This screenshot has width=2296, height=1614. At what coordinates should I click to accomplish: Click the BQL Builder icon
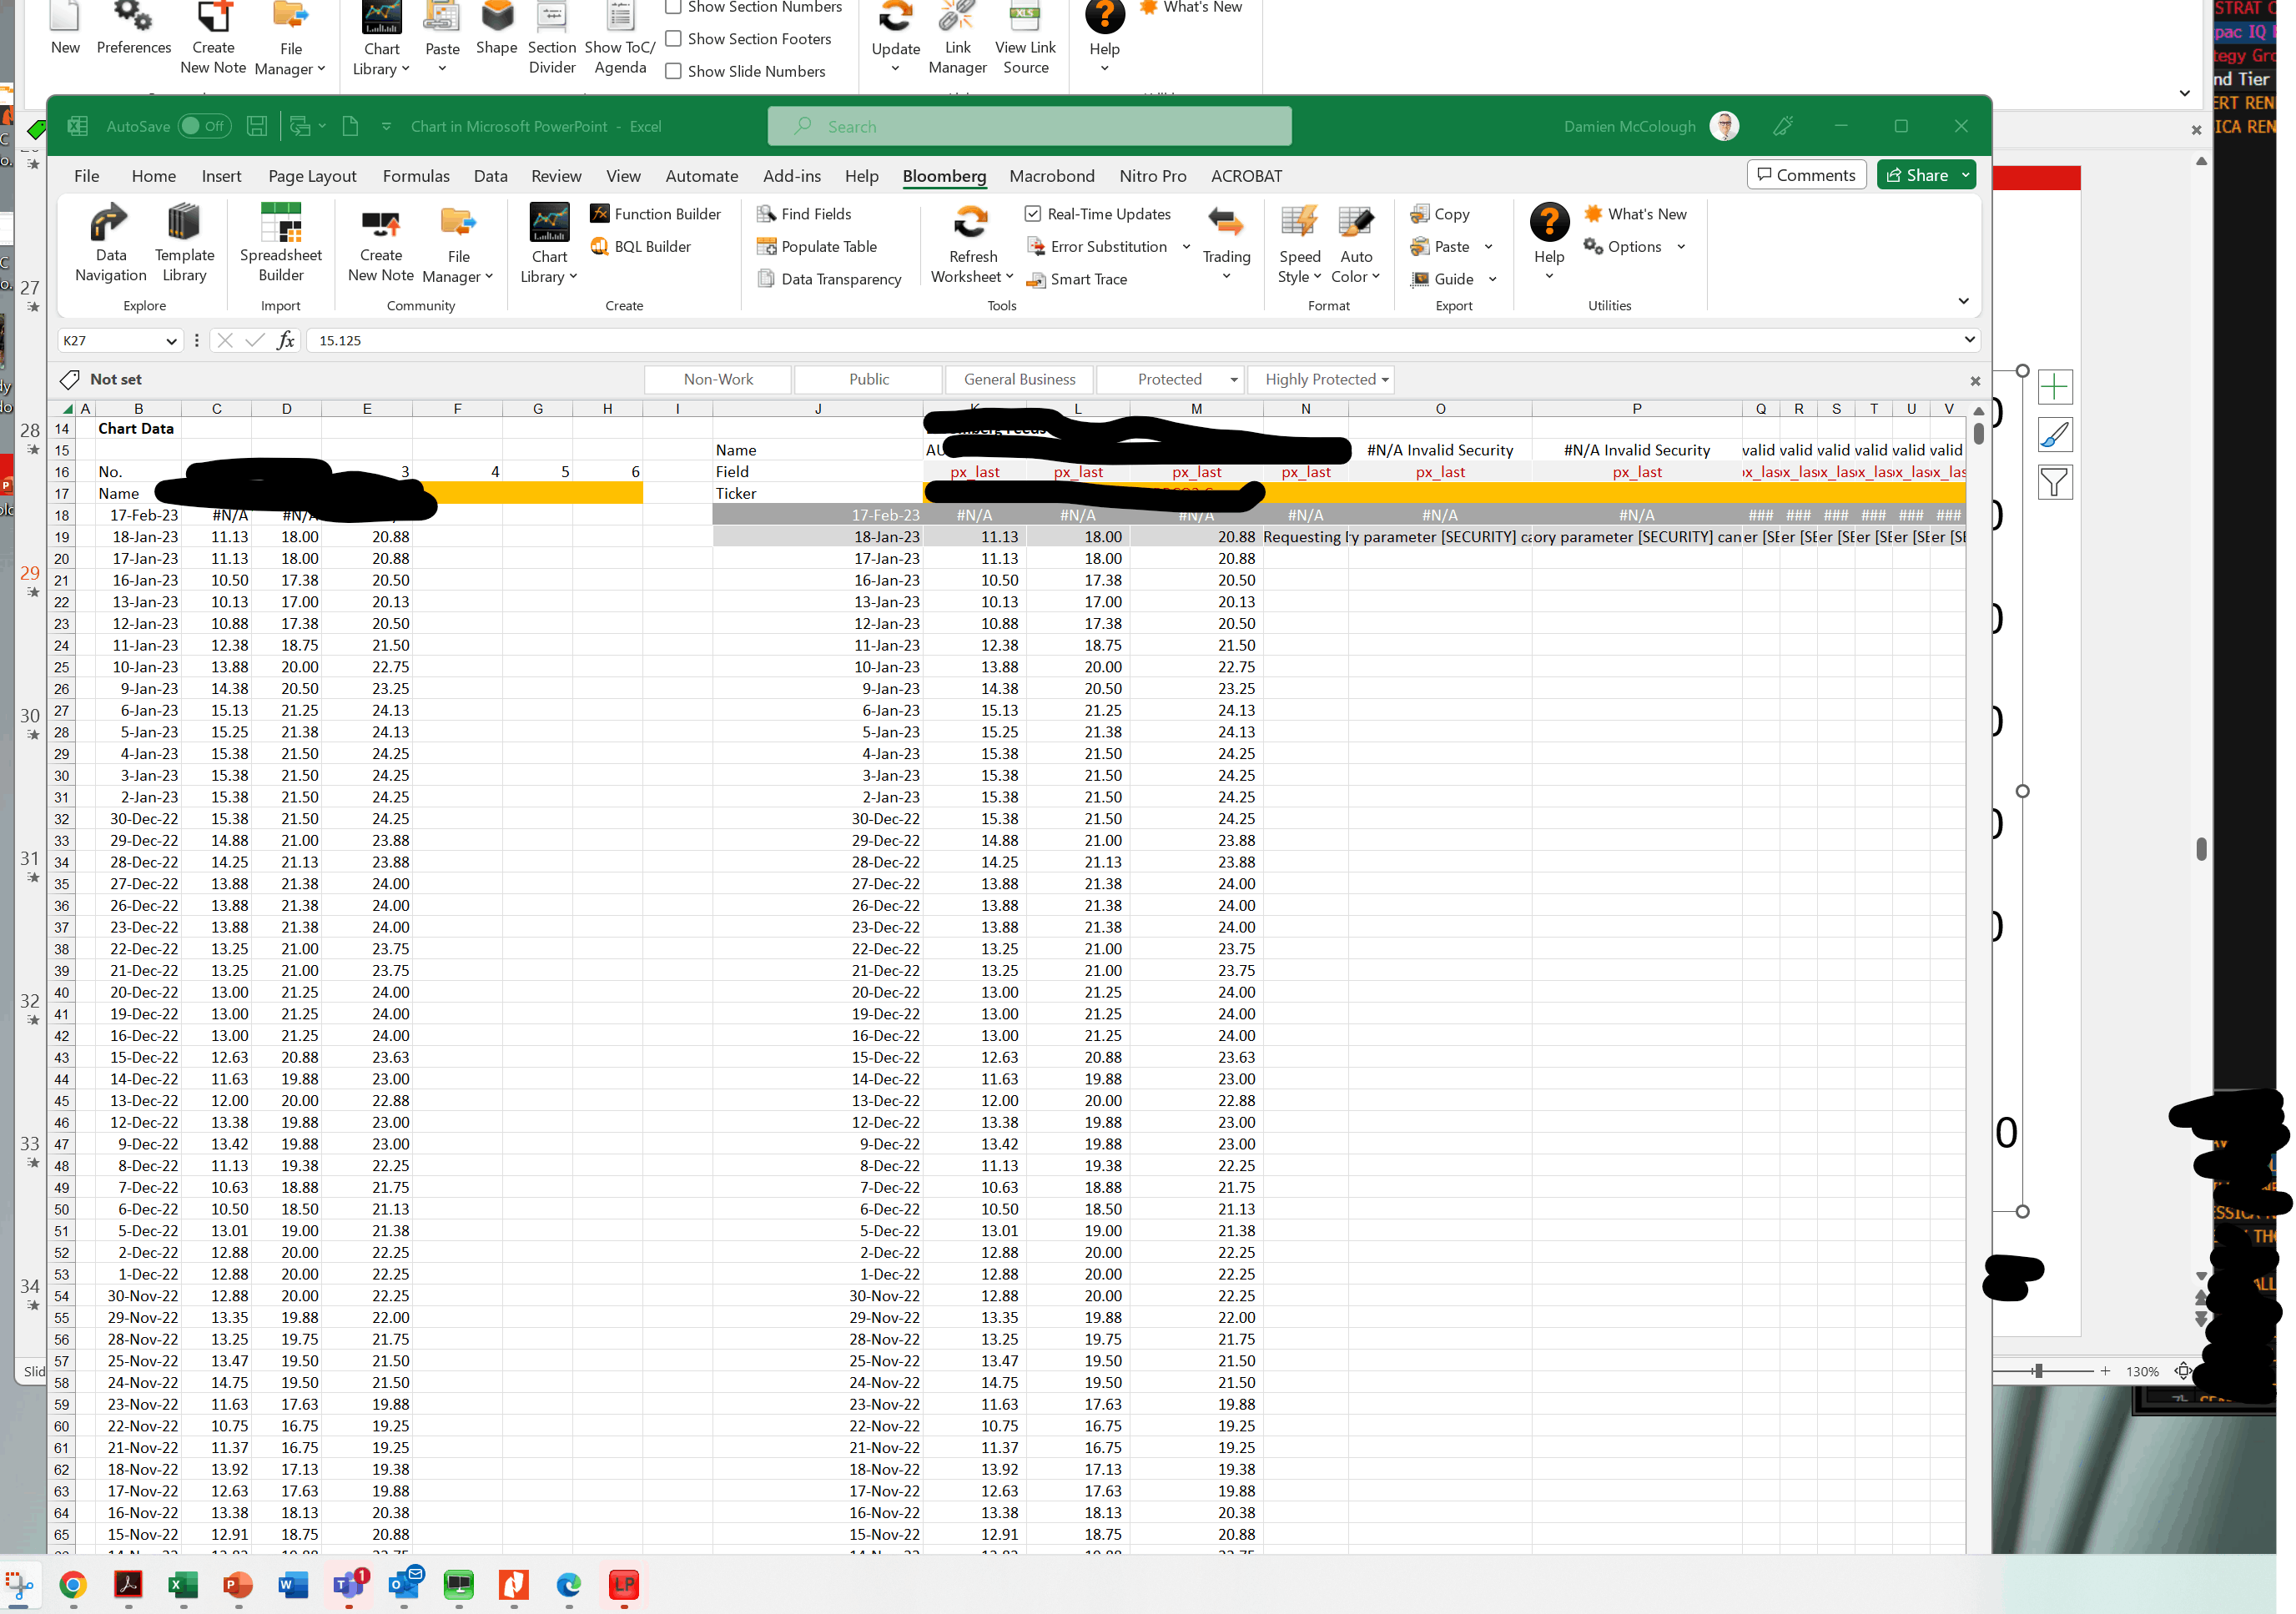click(600, 246)
